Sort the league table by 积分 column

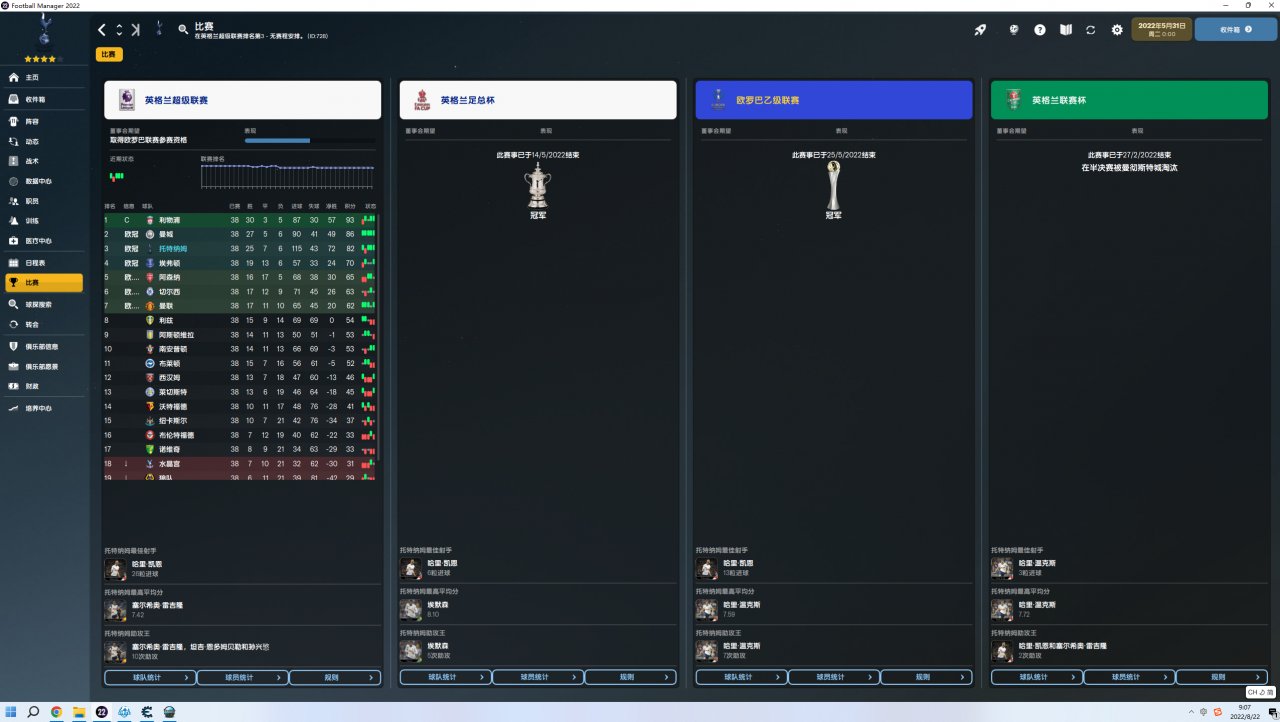click(350, 207)
